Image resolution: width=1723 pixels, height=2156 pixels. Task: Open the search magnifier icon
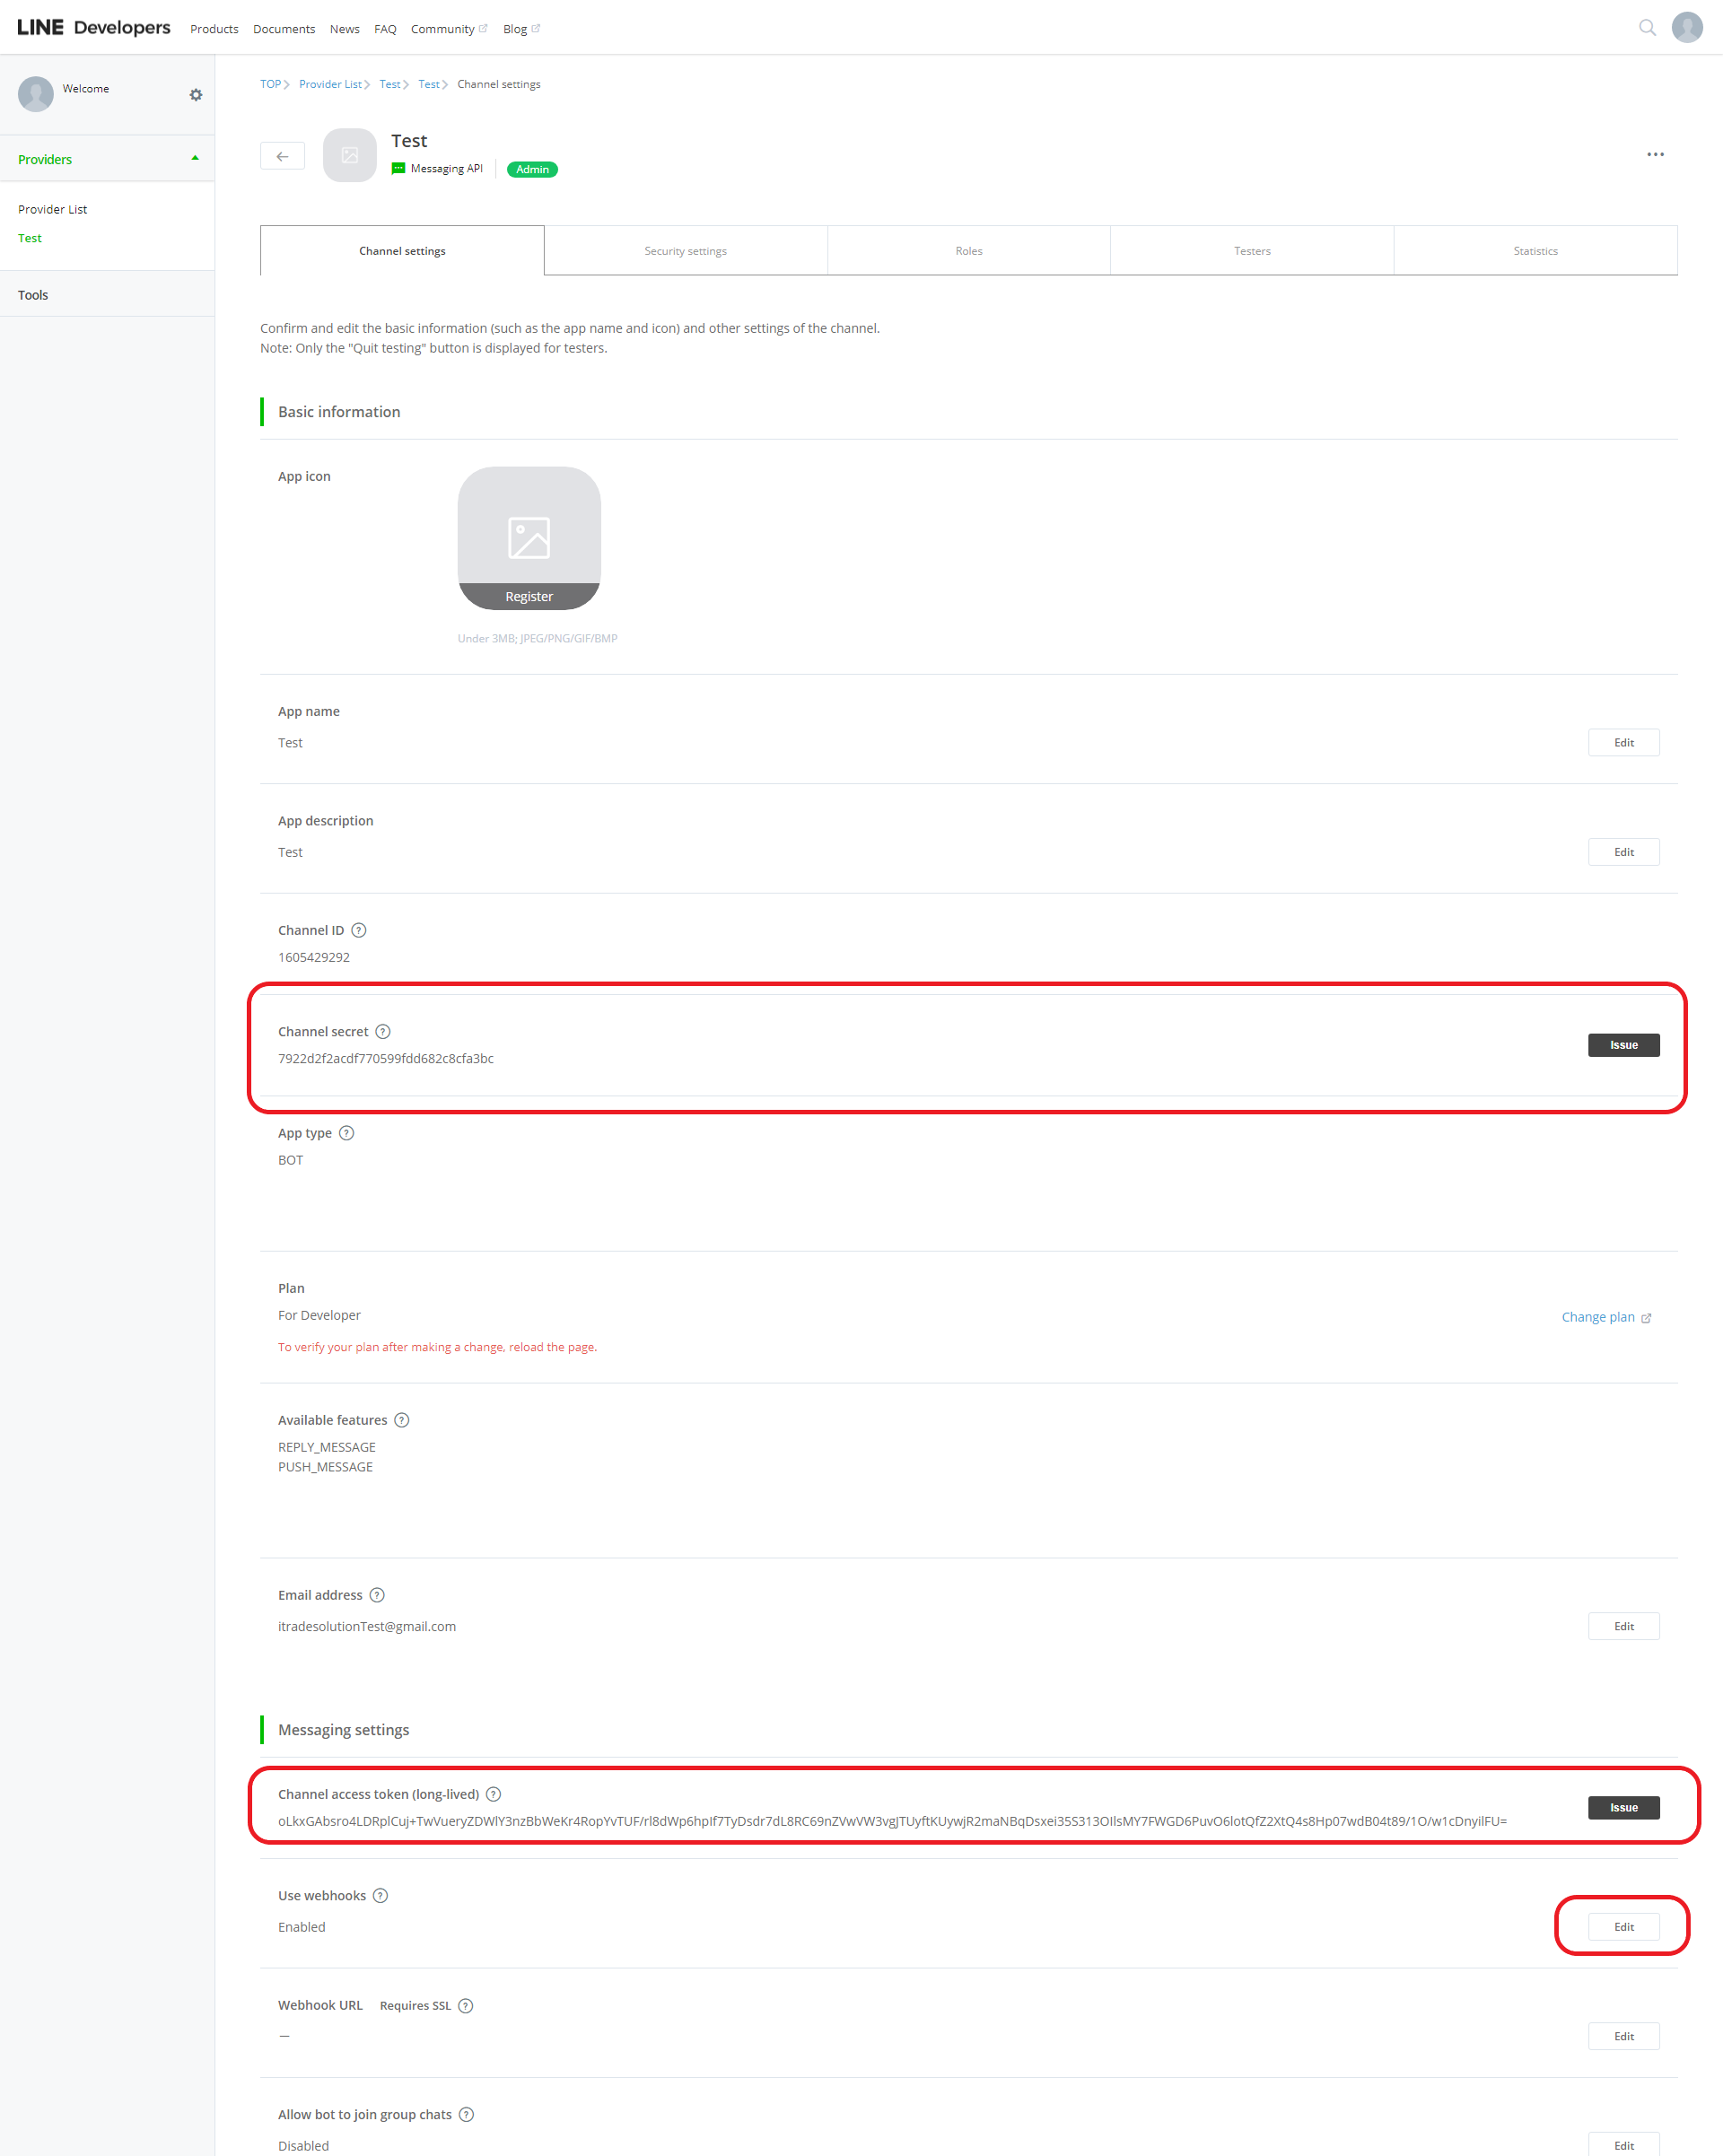click(1647, 28)
